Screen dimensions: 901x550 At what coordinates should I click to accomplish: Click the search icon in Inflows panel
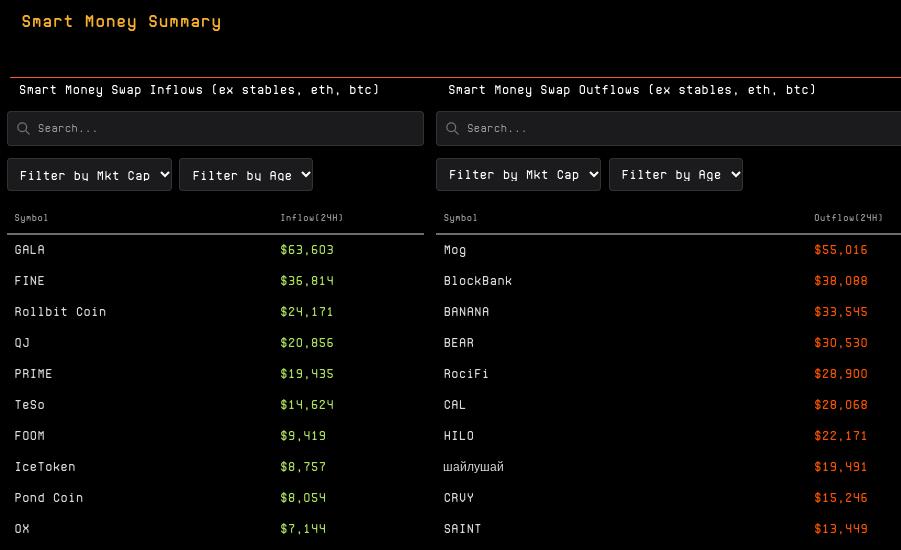coord(24,129)
